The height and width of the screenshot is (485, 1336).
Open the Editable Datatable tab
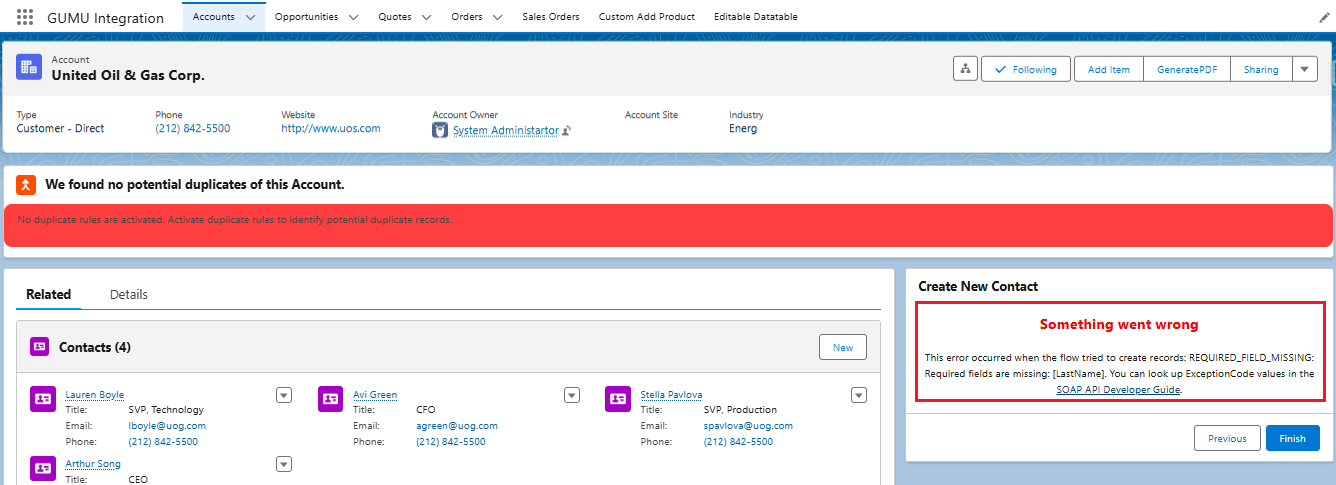click(756, 17)
